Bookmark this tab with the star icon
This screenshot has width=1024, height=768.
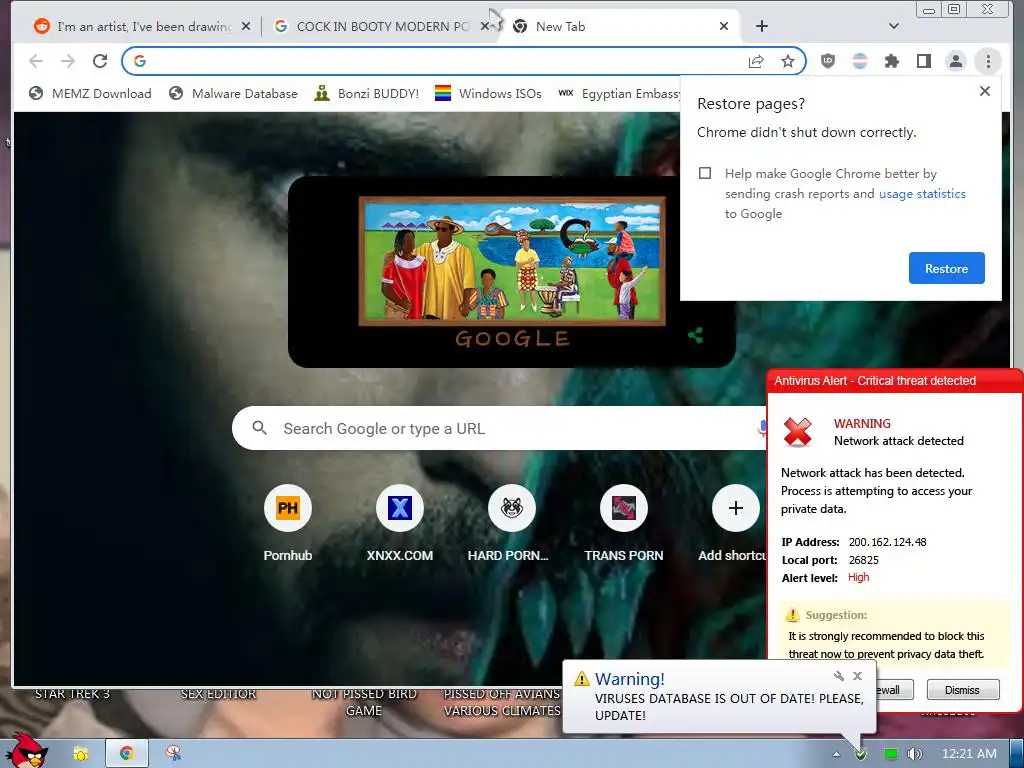coord(788,61)
